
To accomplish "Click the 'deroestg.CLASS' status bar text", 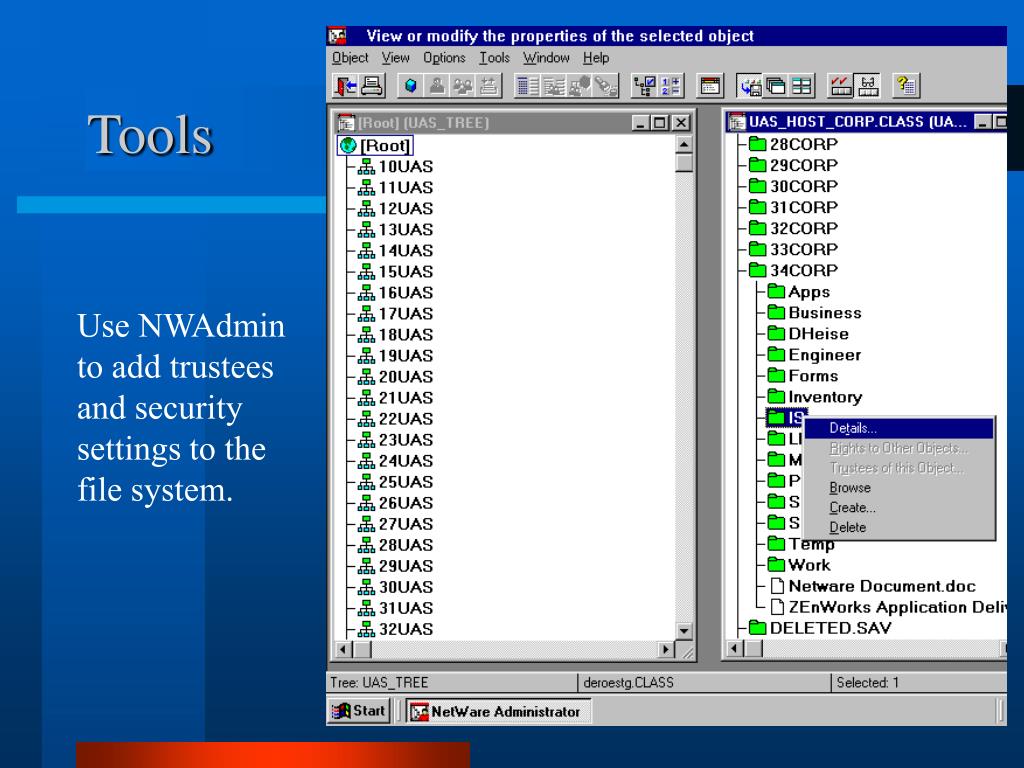I will pos(628,682).
